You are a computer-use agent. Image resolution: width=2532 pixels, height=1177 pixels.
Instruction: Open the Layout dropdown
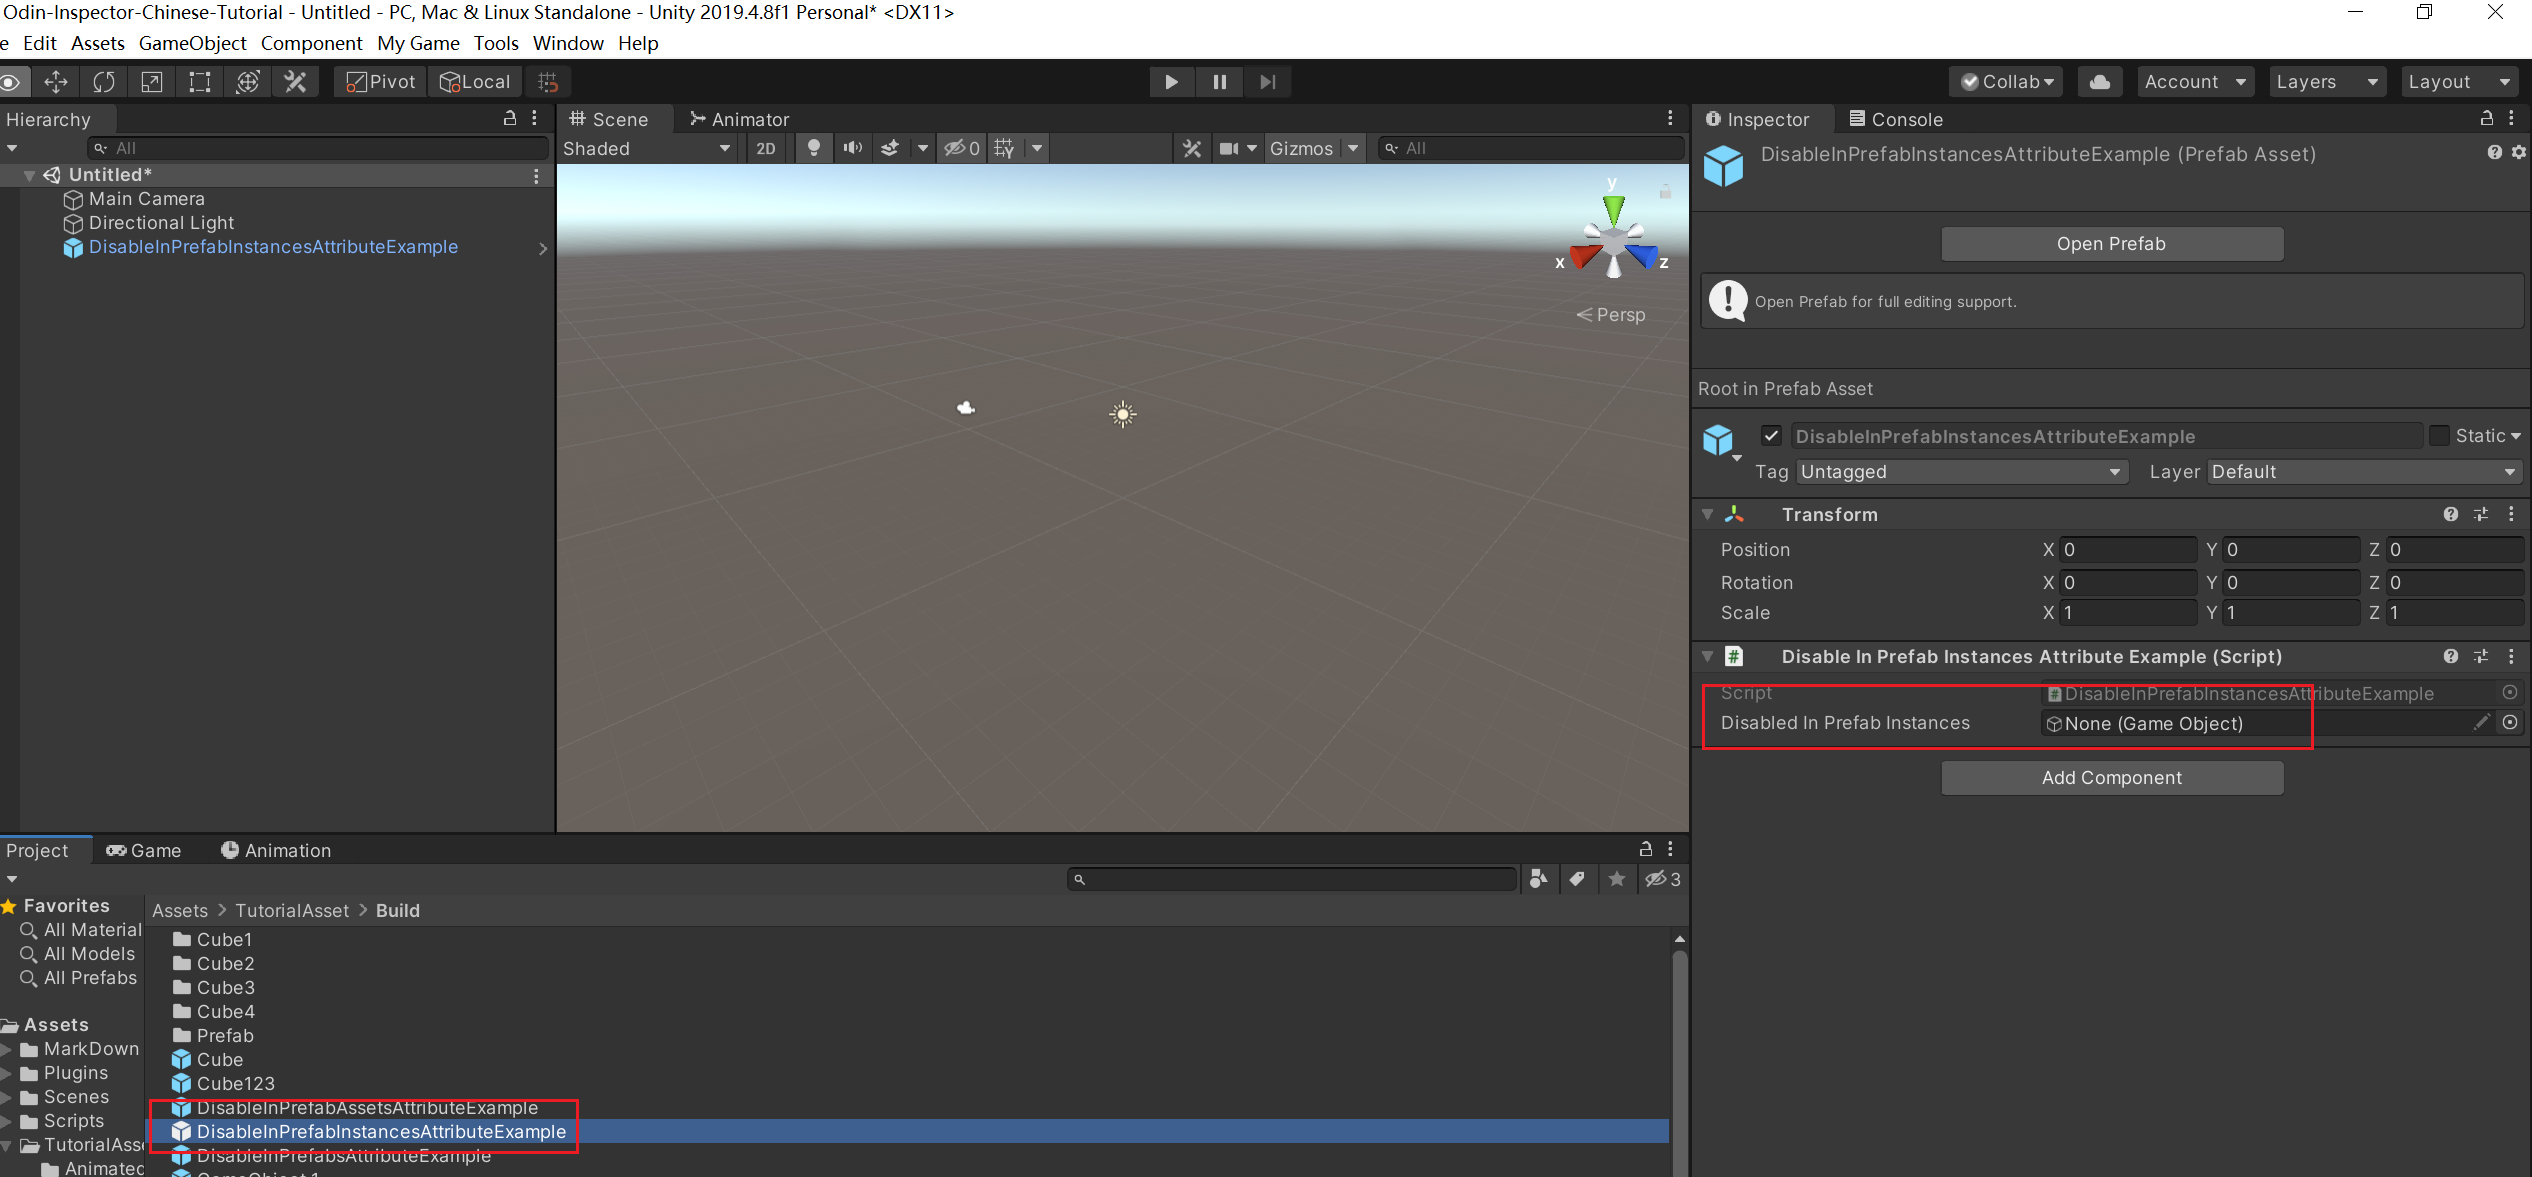[x=2460, y=82]
